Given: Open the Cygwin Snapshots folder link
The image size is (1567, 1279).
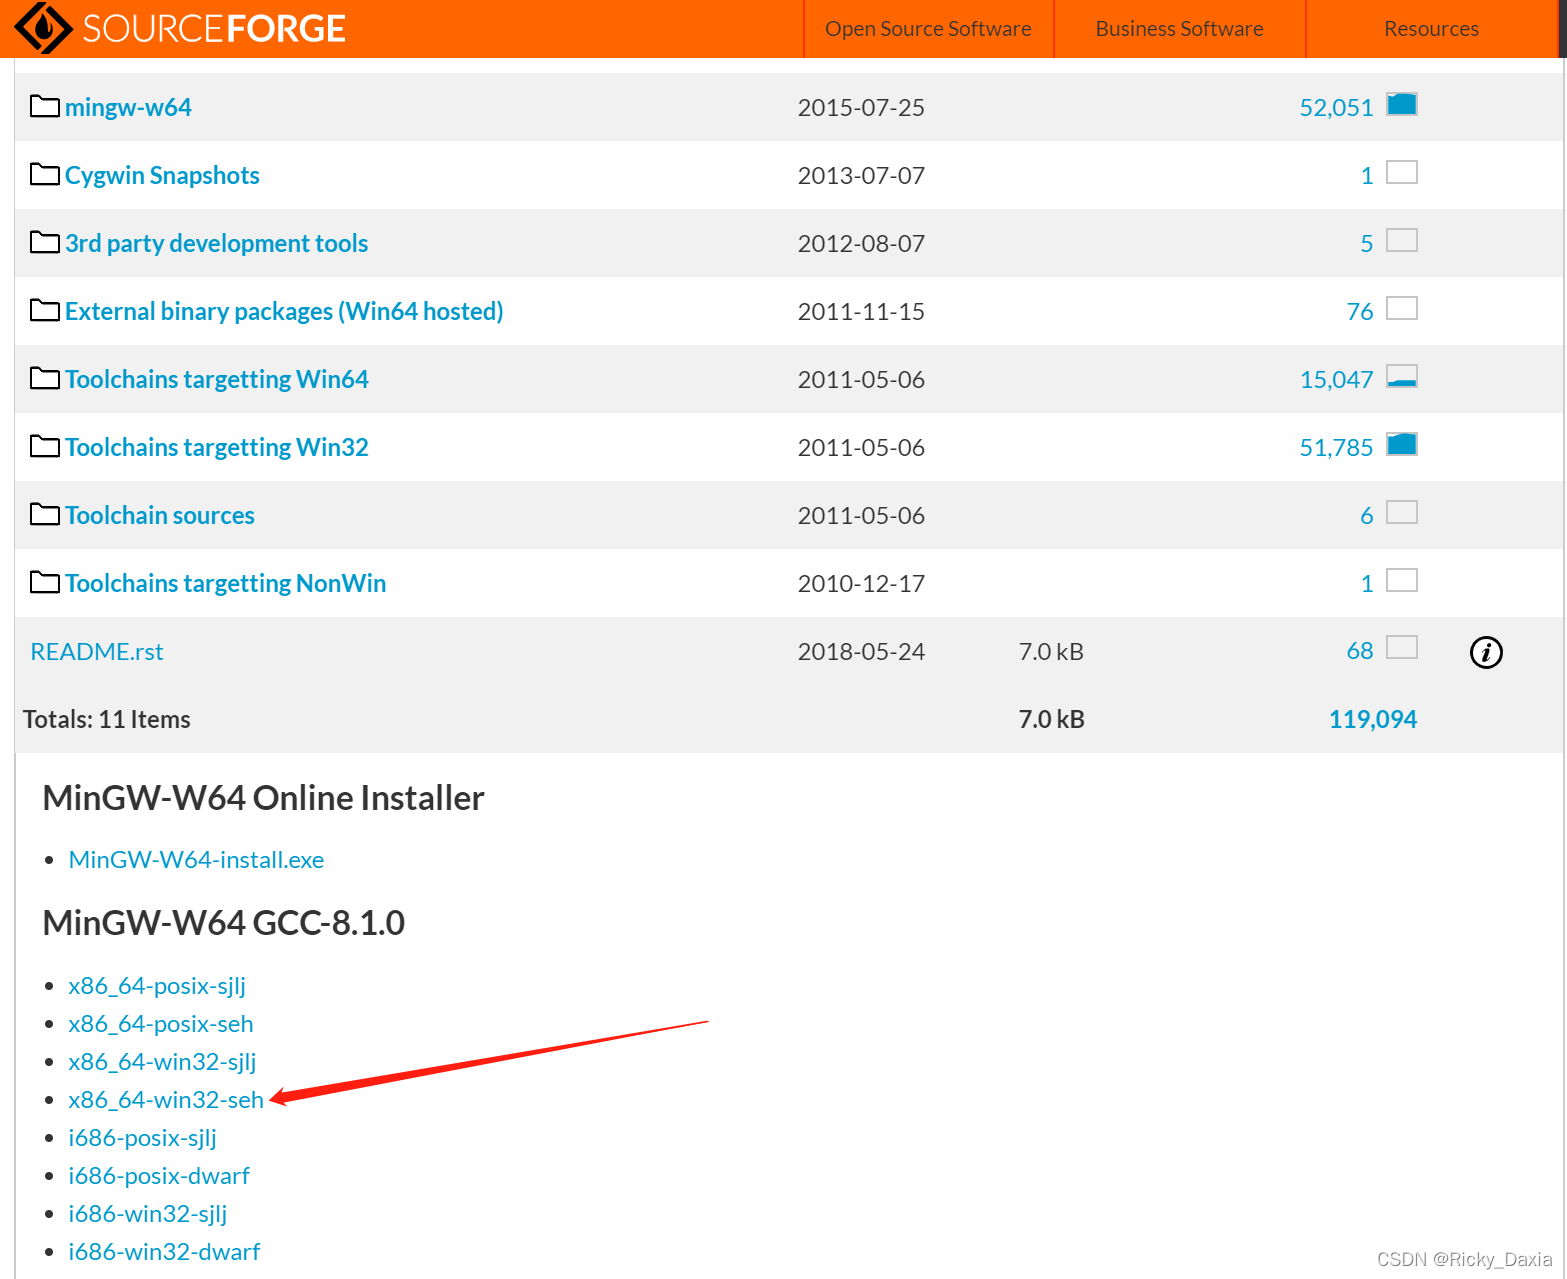Looking at the screenshot, I should click(162, 175).
